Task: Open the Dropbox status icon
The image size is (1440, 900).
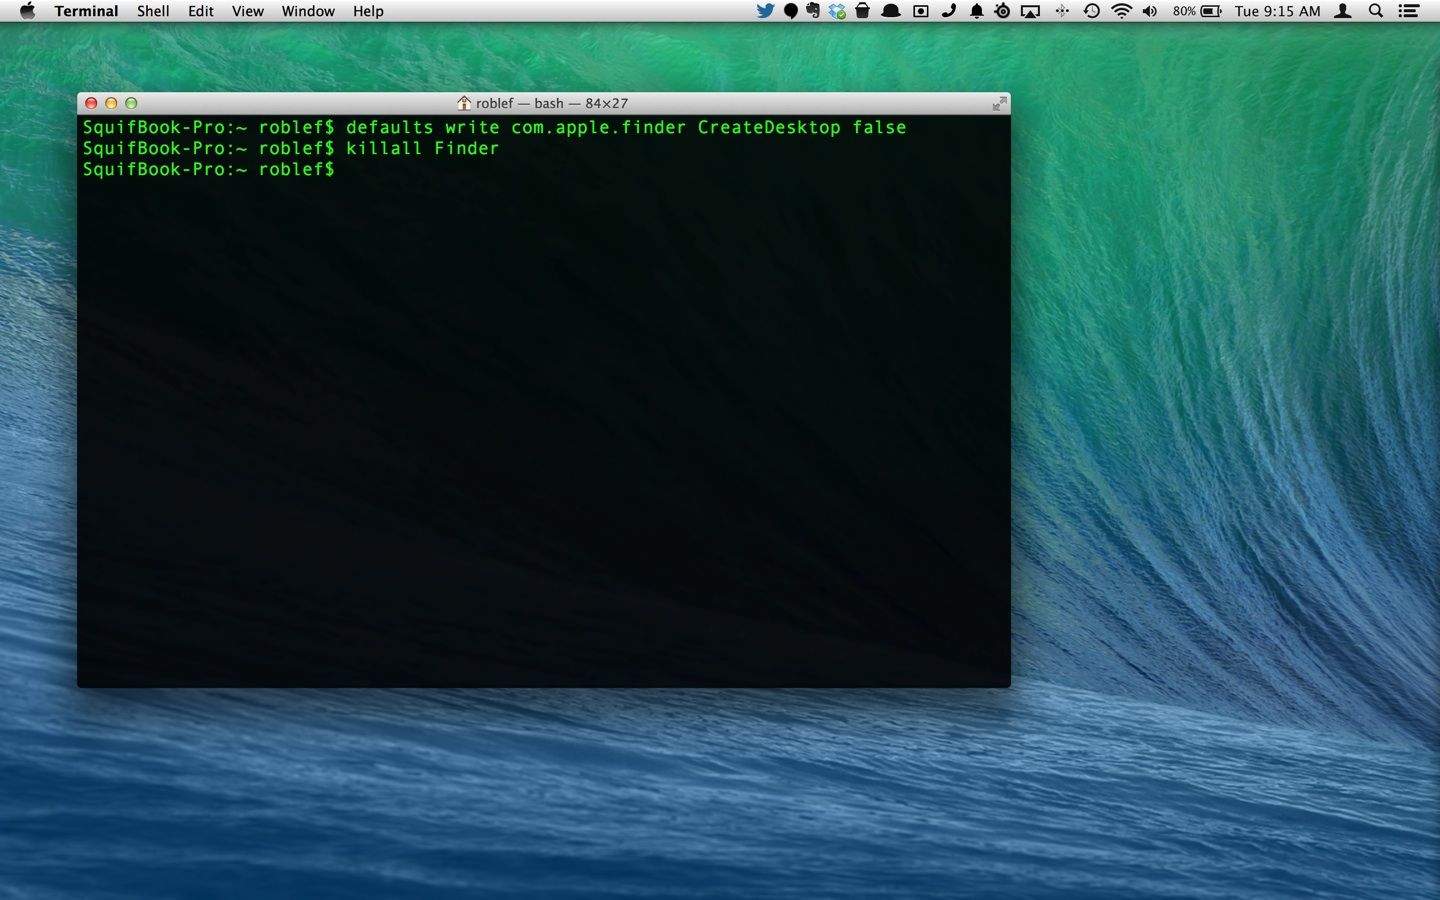Action: coord(837,11)
